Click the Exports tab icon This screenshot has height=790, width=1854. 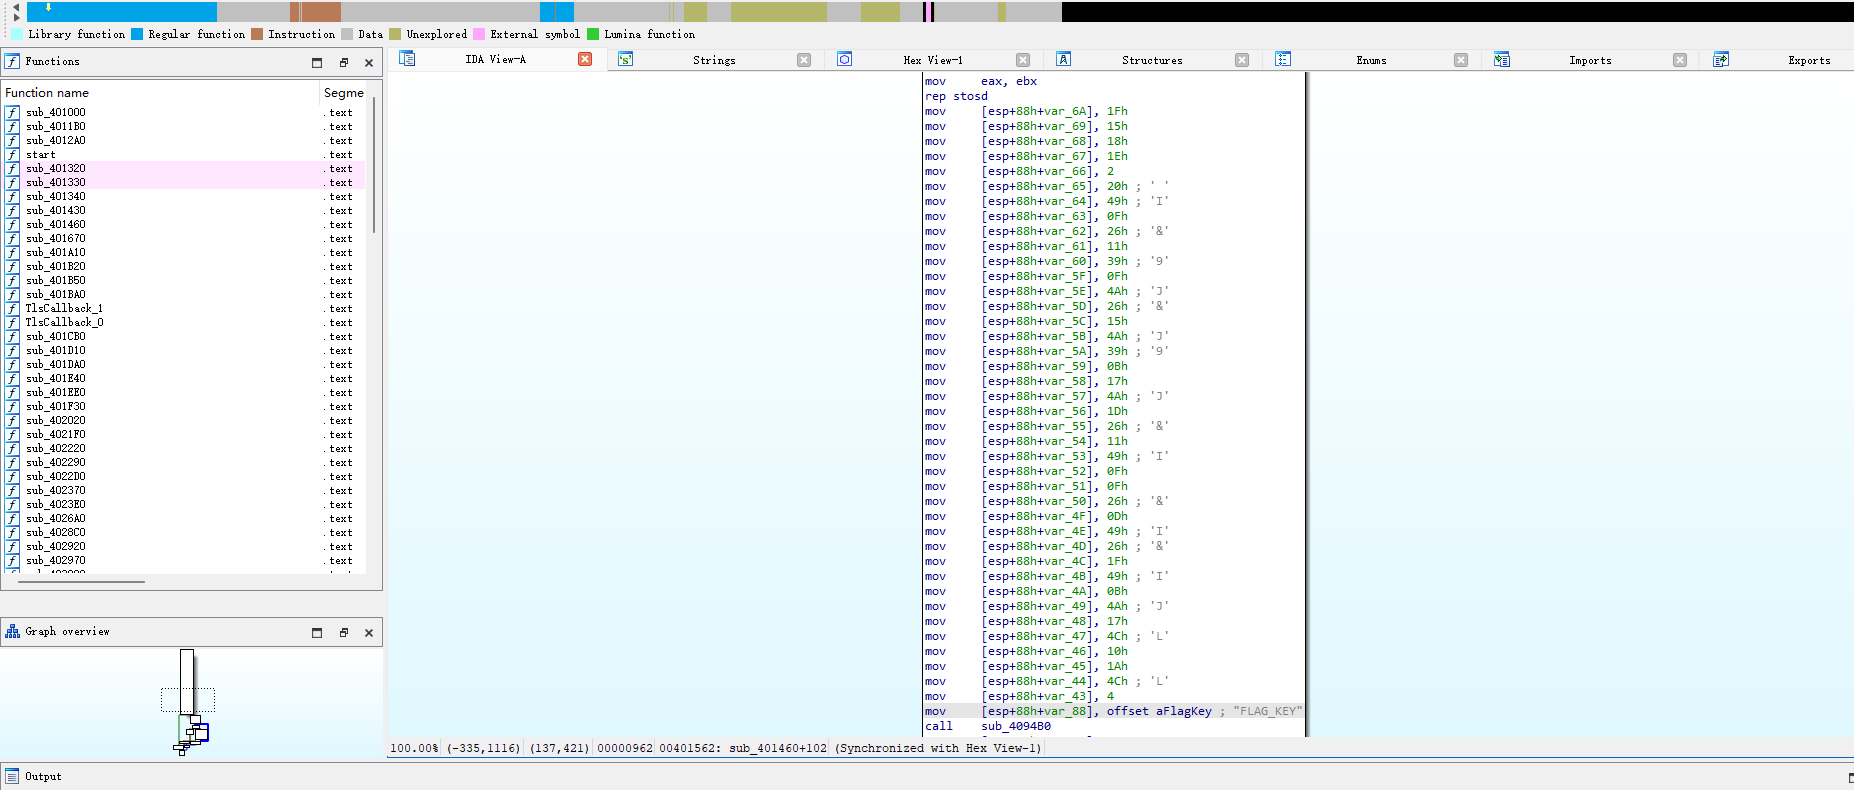(1720, 59)
